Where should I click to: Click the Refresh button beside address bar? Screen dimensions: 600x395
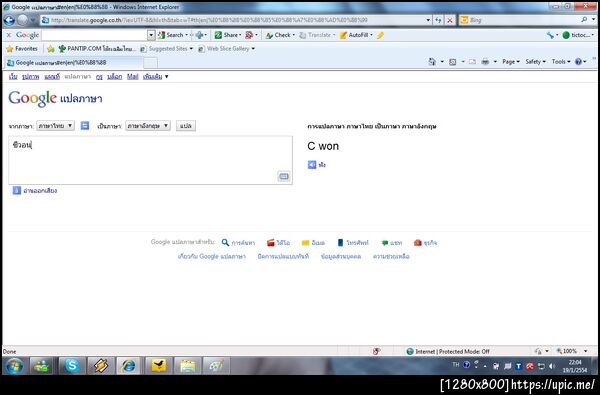[x=439, y=20]
